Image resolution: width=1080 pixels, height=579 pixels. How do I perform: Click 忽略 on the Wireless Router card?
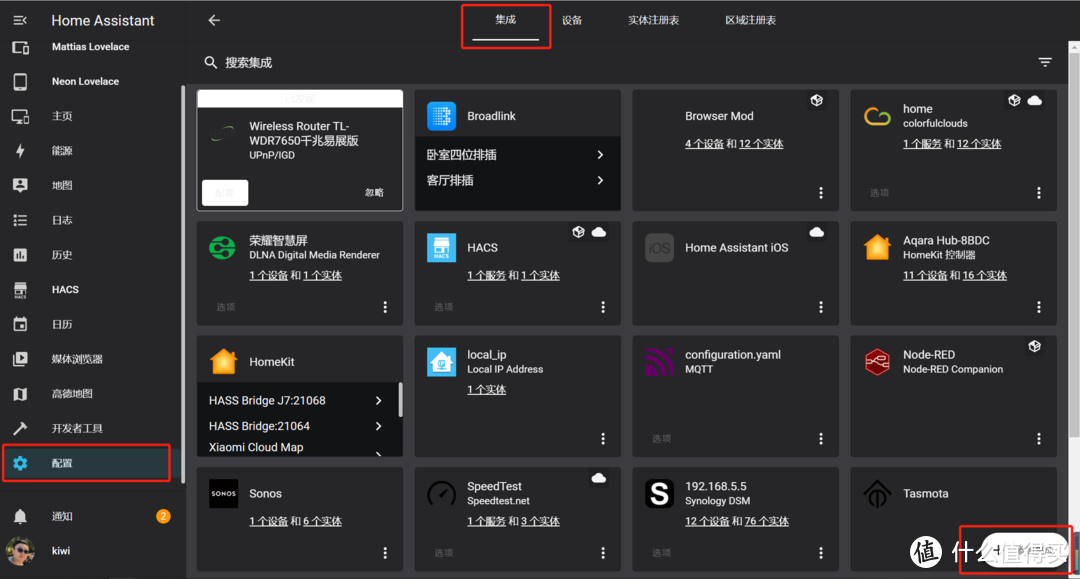pos(374,193)
